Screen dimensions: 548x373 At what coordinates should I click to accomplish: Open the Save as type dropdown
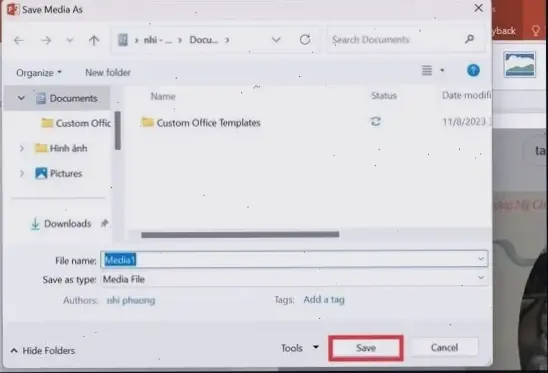pyautogui.click(x=481, y=278)
